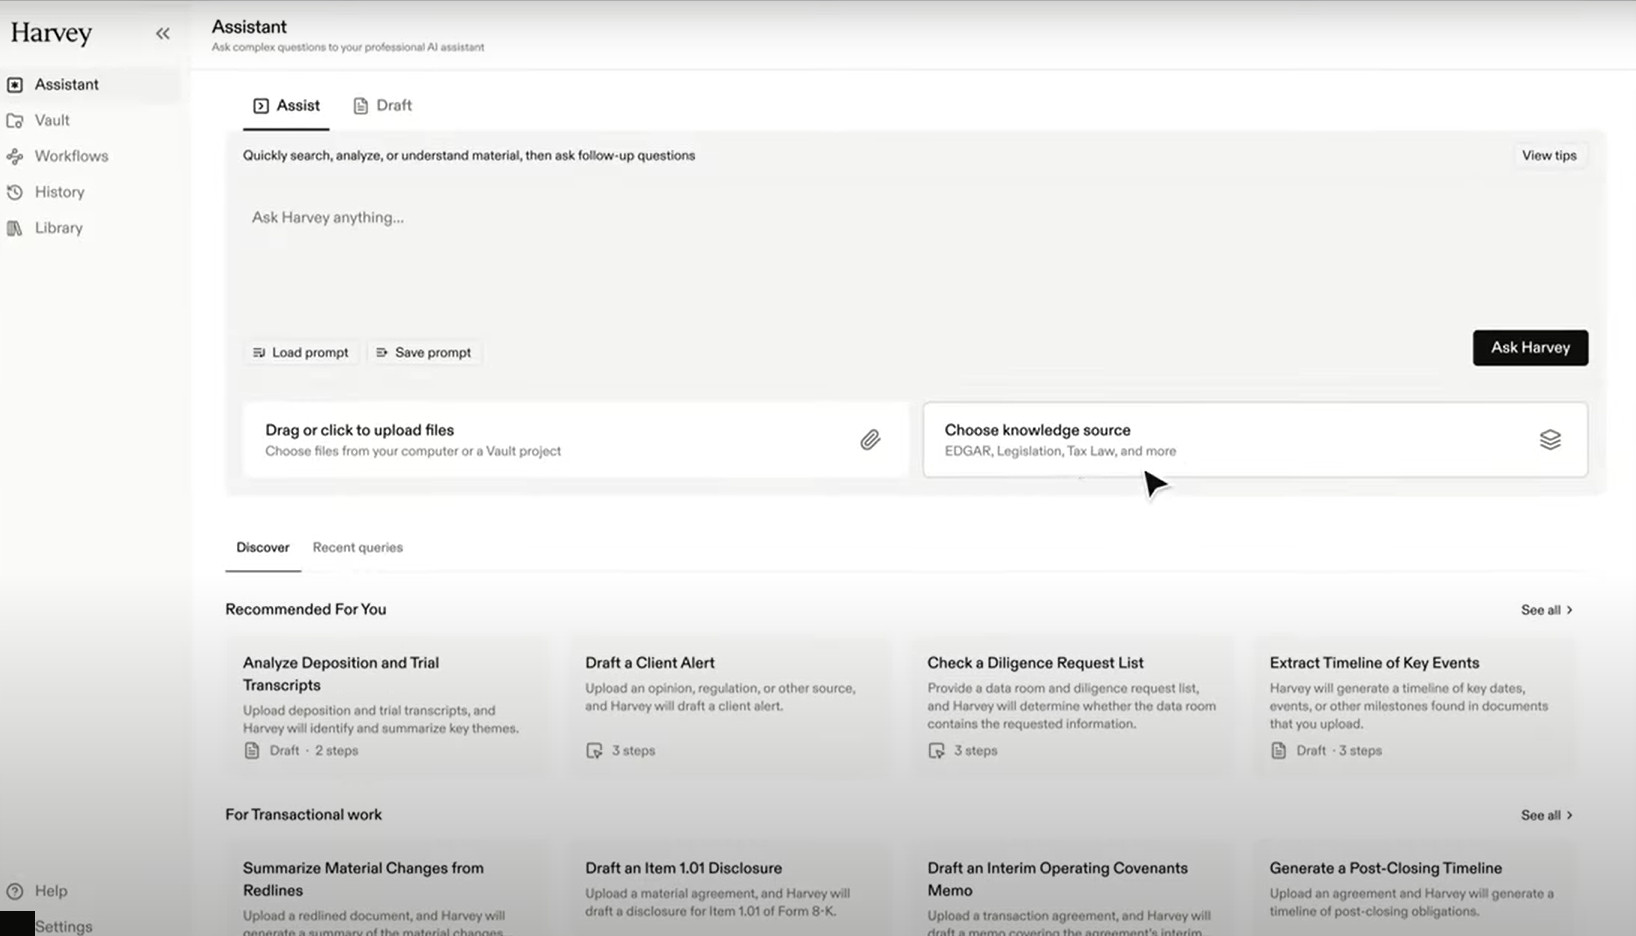Open Library in the sidebar
1636x936 pixels.
tap(91, 228)
